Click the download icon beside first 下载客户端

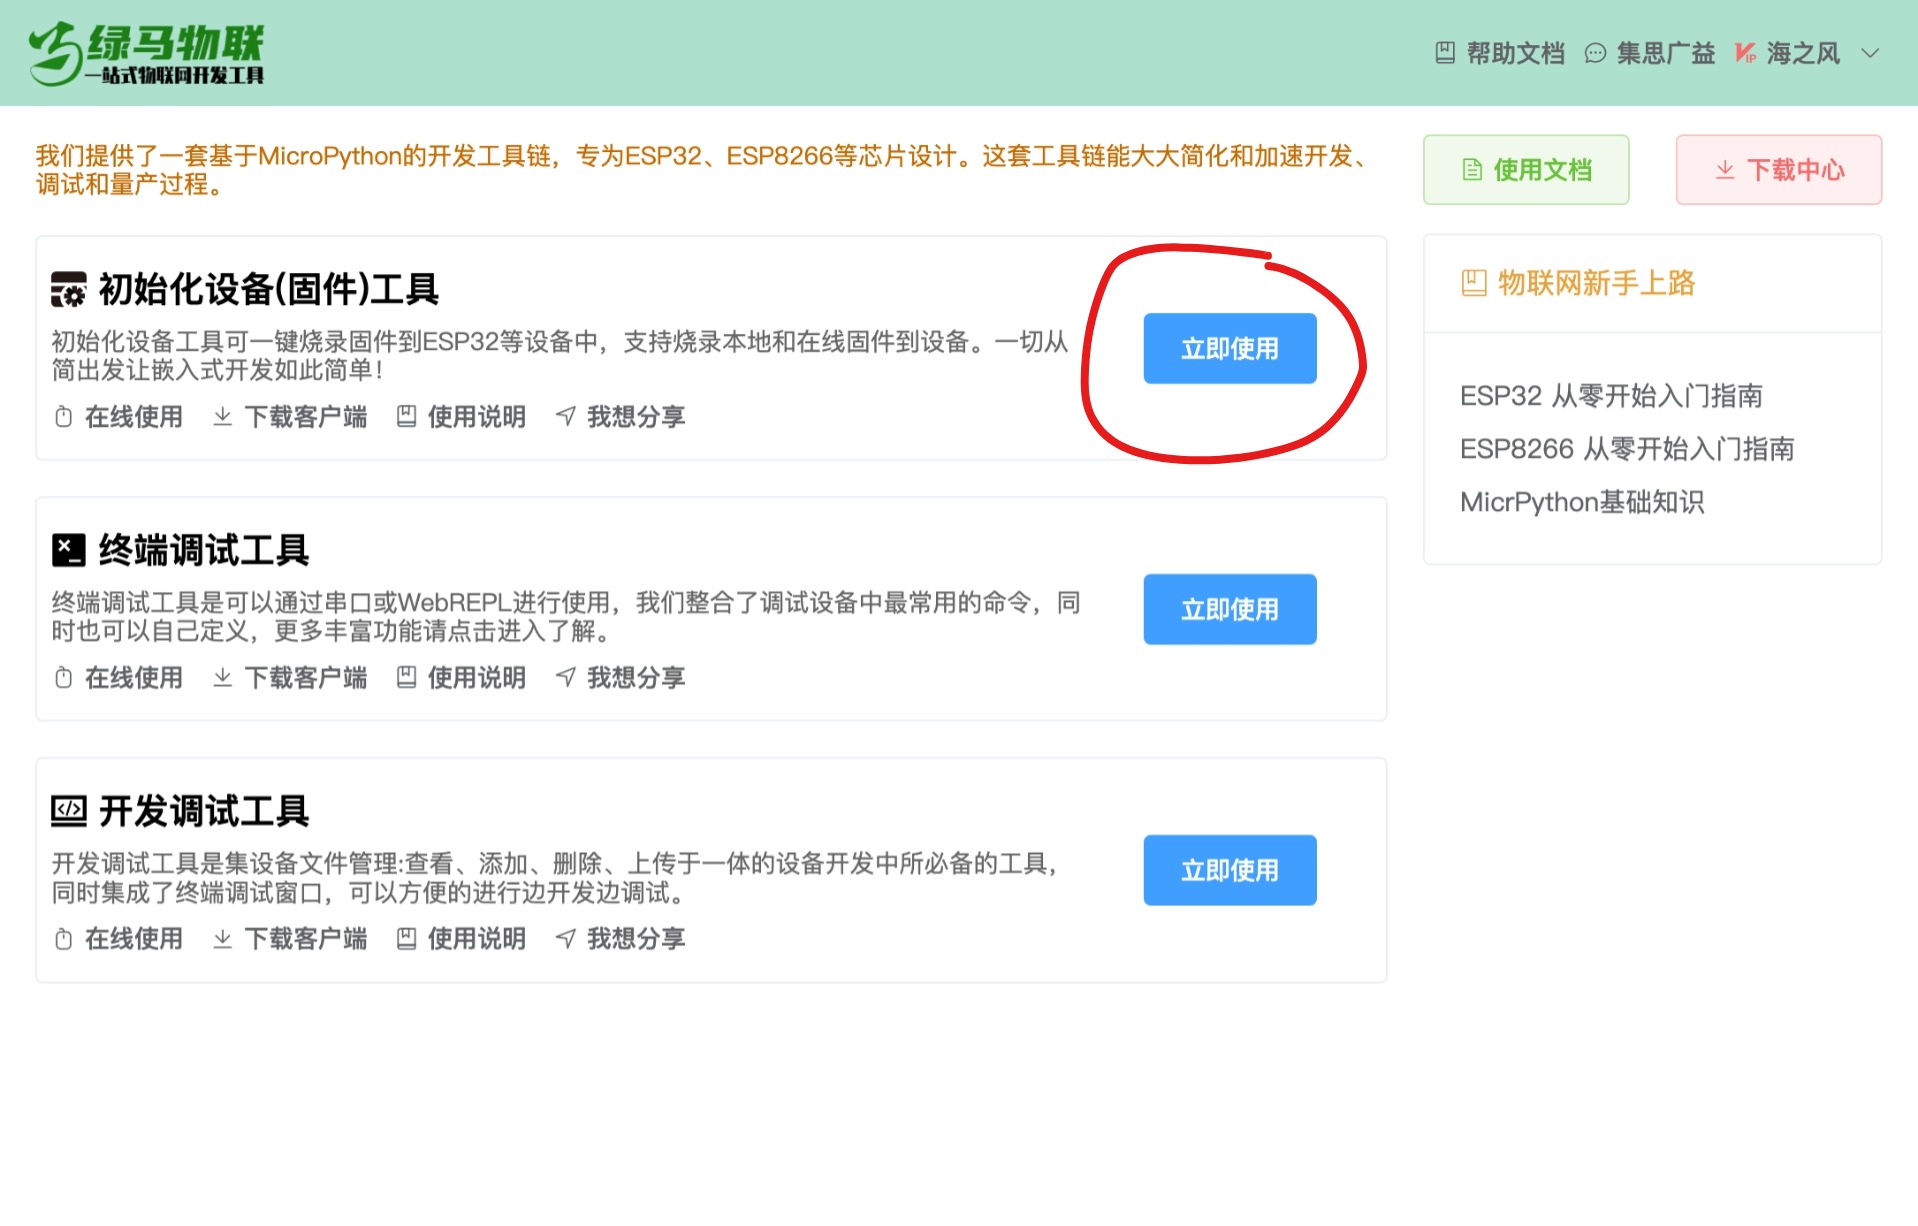coord(222,417)
